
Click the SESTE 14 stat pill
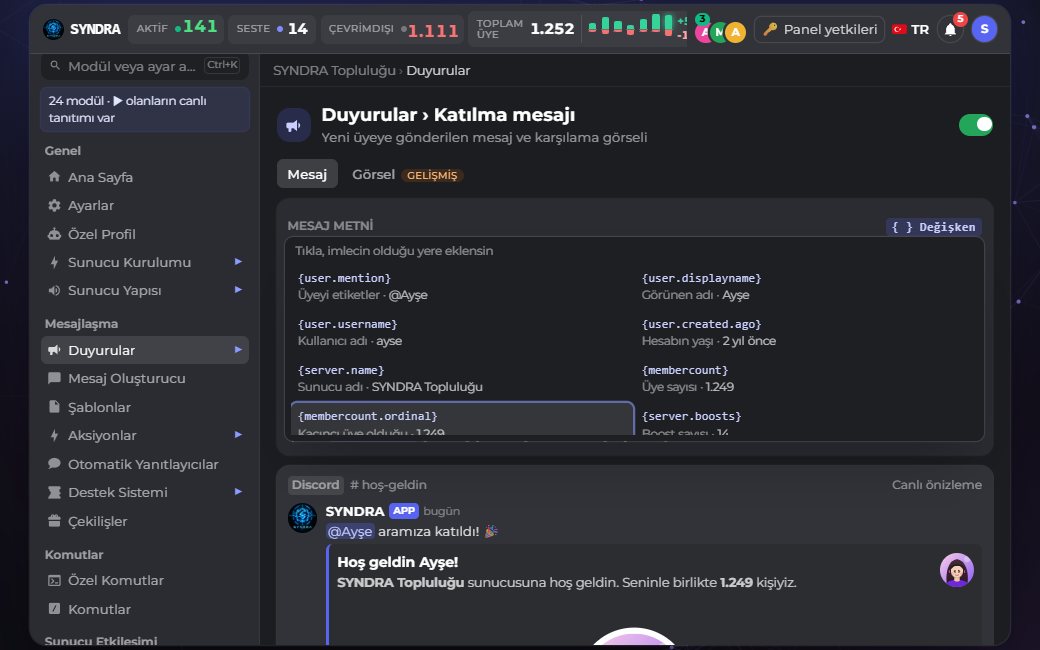click(272, 29)
